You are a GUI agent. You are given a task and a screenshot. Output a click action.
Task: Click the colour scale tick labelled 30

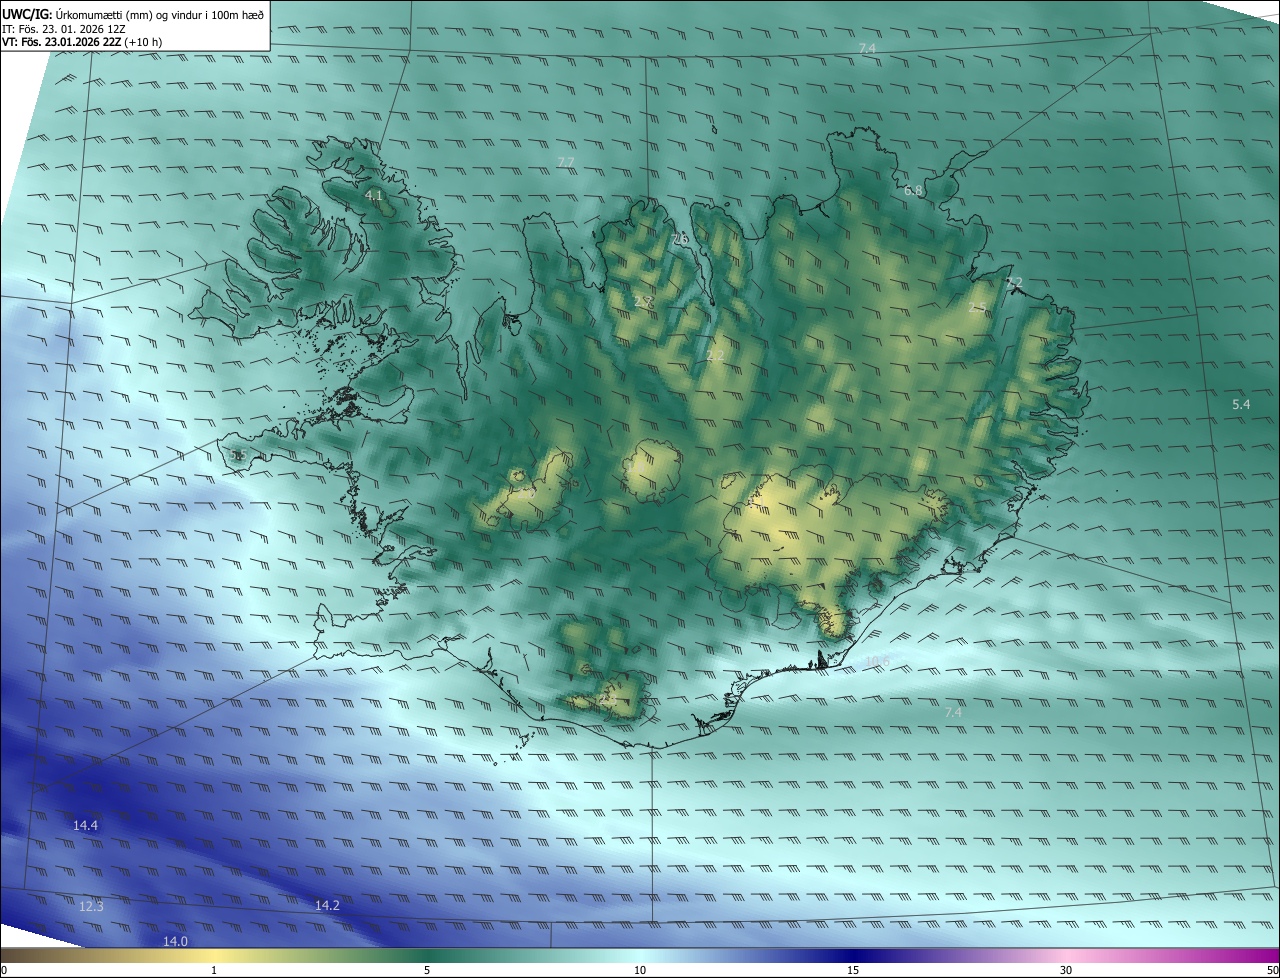[1066, 970]
